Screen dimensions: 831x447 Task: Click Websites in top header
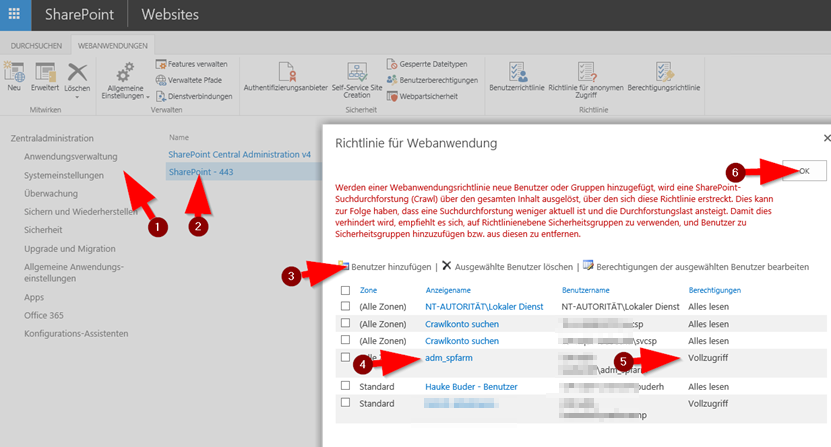[170, 14]
